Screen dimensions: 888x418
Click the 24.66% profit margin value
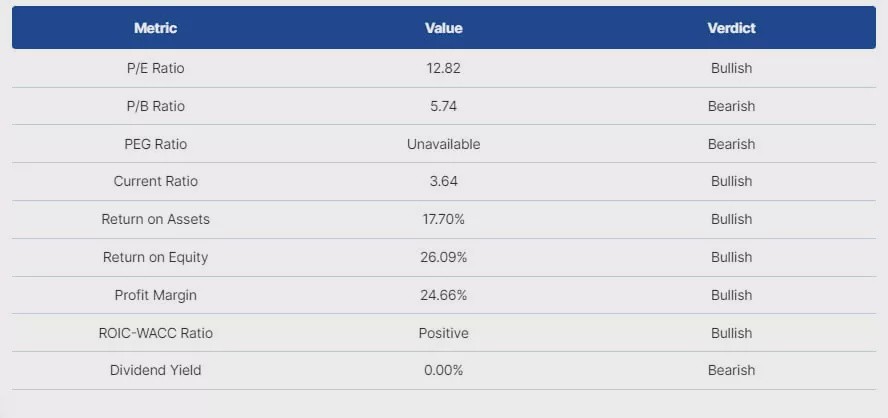pyautogui.click(x=443, y=295)
